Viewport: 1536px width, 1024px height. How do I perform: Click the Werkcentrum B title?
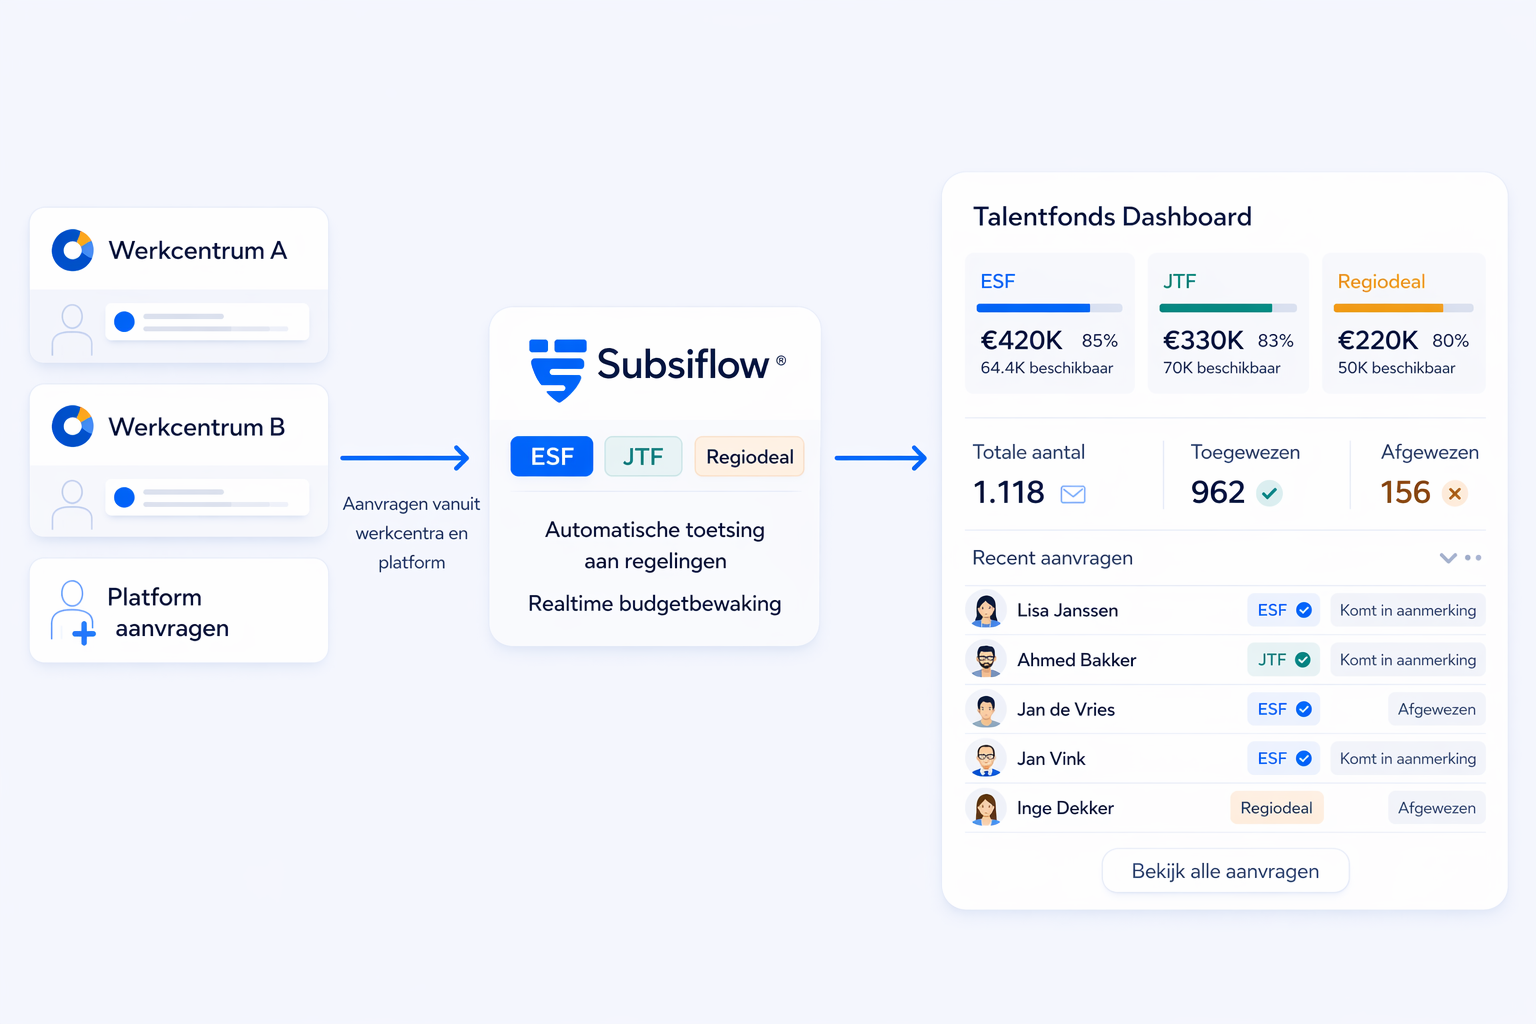tap(197, 427)
